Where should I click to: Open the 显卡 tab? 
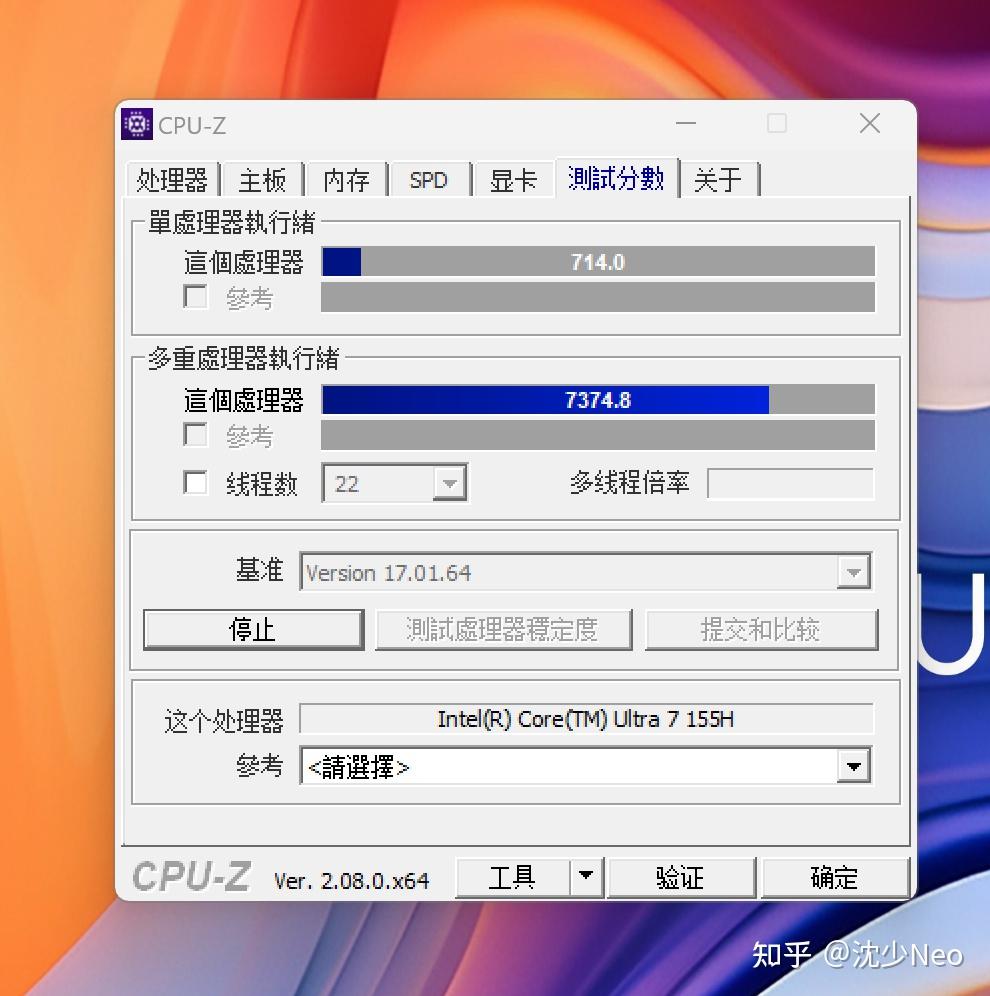[514, 180]
